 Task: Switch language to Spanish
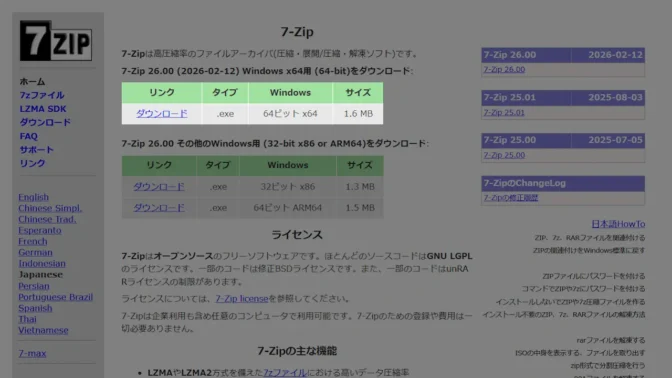point(35,308)
